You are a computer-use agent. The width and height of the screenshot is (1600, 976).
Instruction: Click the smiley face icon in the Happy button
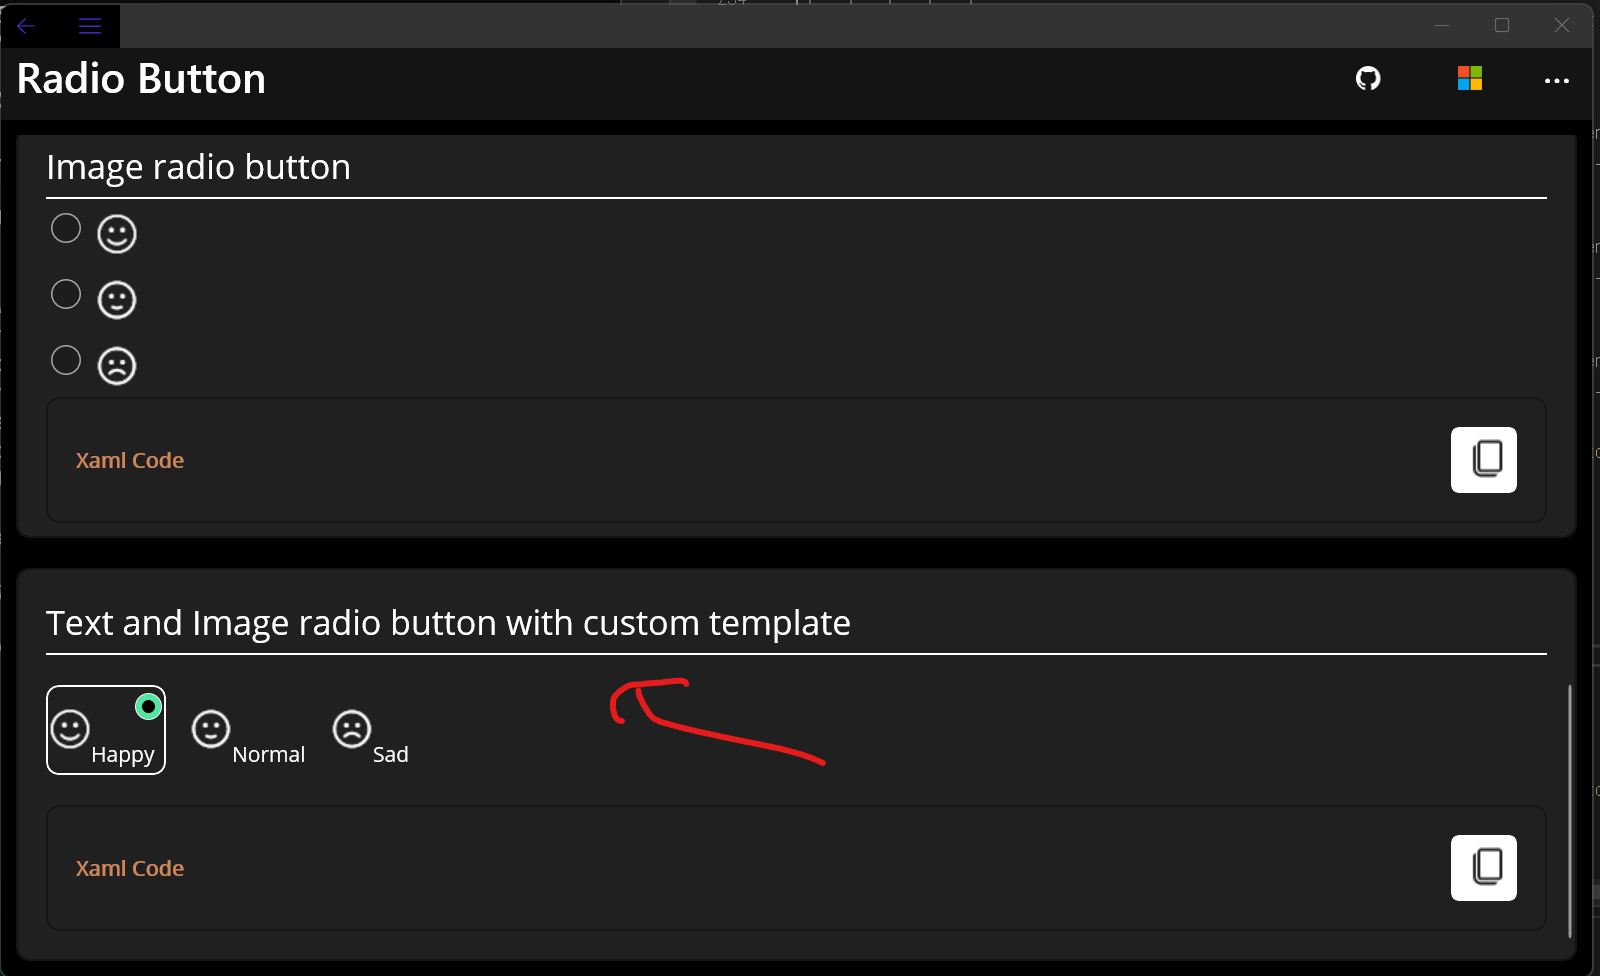tap(70, 730)
